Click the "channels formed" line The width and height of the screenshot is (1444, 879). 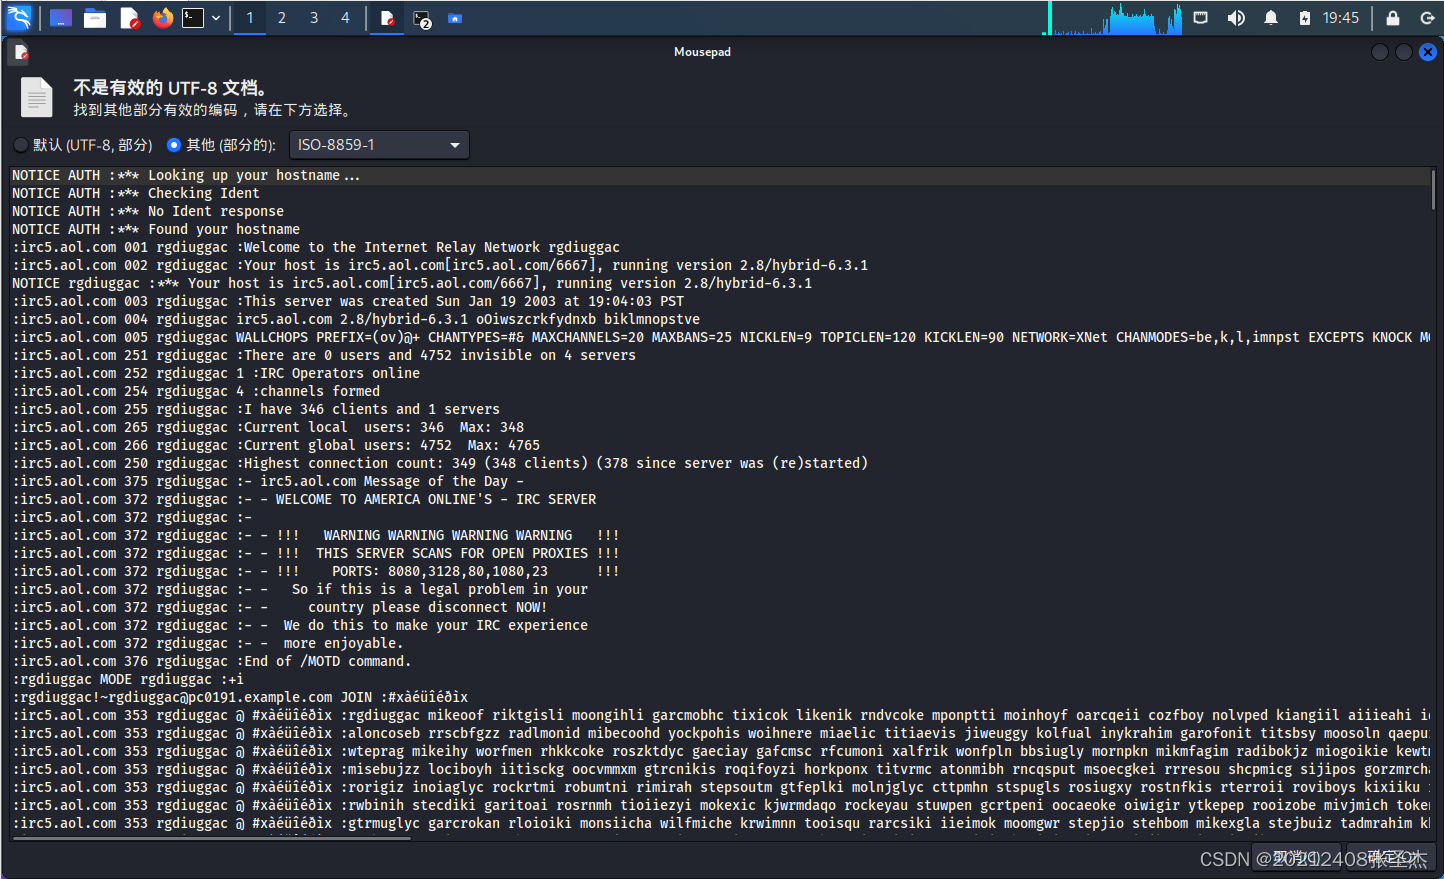[x=196, y=391]
